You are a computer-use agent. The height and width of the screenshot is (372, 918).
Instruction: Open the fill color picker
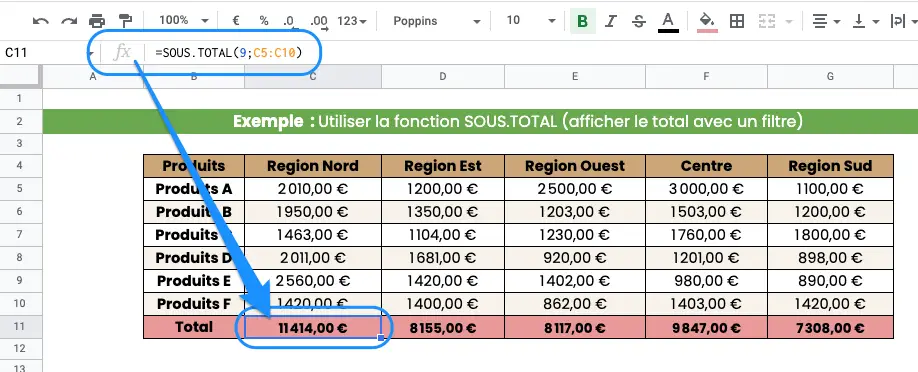pyautogui.click(x=707, y=22)
